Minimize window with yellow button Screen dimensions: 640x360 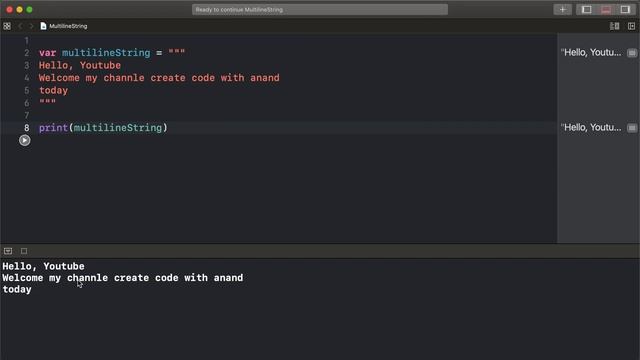coord(19,9)
